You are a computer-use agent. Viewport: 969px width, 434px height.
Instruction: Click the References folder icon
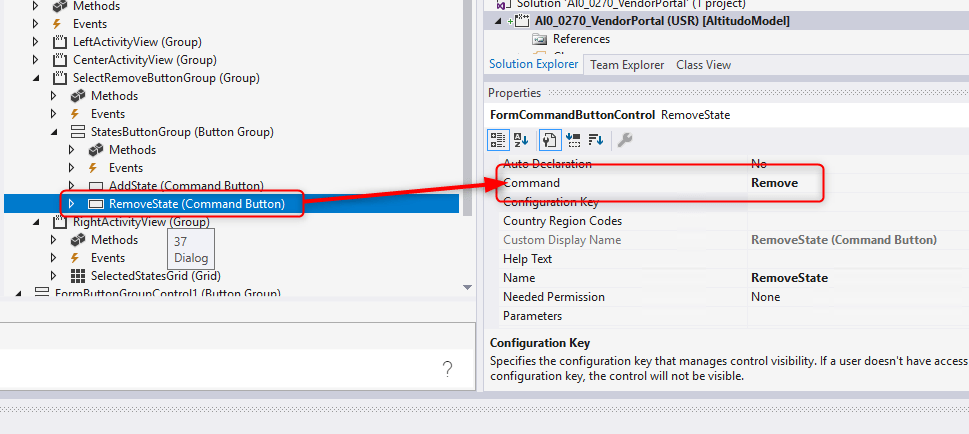(540, 39)
